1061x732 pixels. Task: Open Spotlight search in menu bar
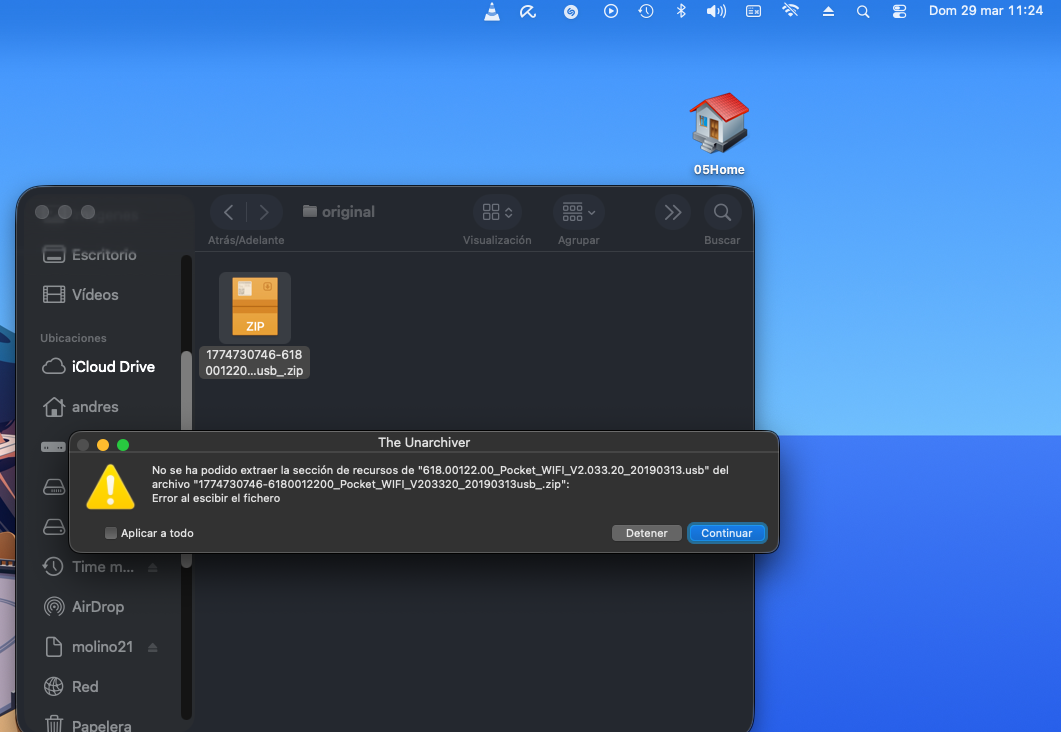point(863,11)
